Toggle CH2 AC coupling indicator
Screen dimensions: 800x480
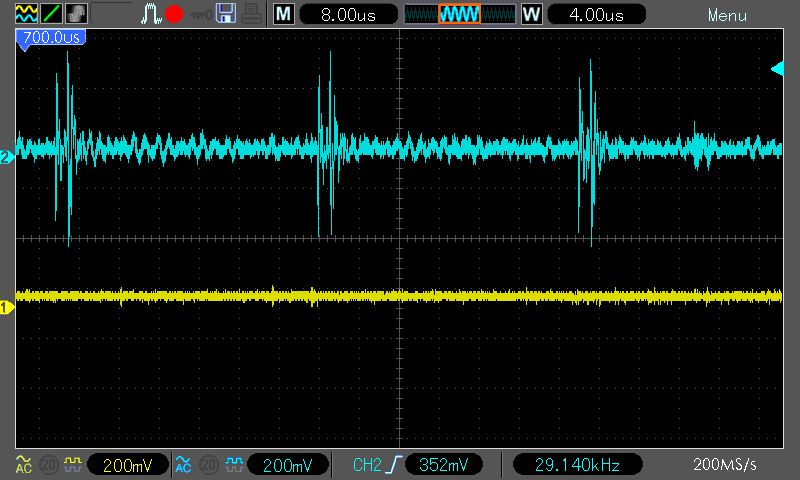point(183,464)
